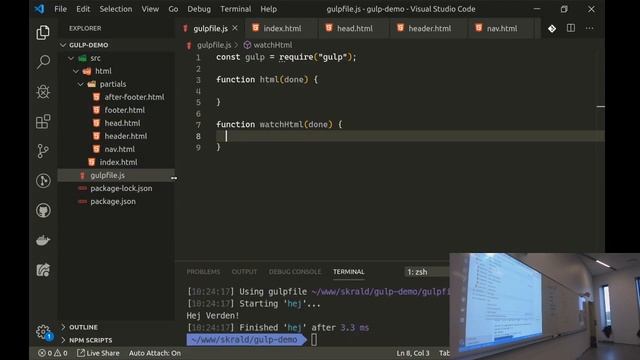
Task: Open the Git Graph circular icon
Action: pos(43,180)
